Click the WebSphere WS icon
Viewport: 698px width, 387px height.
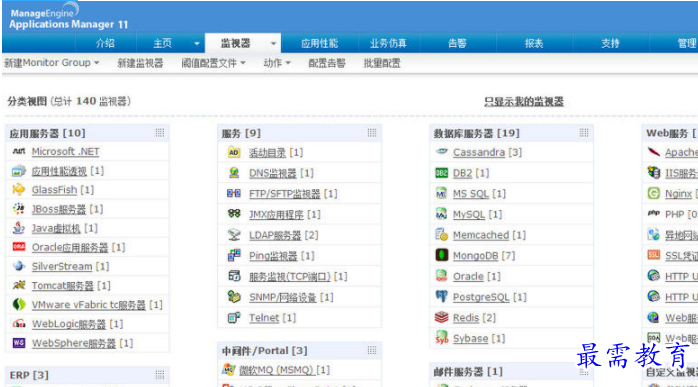click(19, 342)
